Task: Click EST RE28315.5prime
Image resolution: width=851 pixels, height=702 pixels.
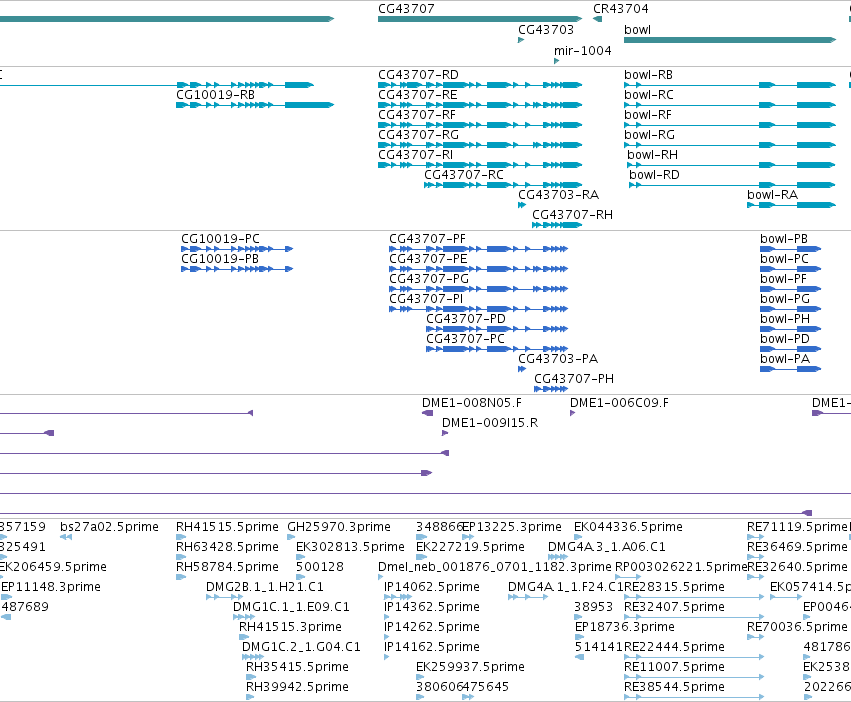Action: [x=694, y=597]
